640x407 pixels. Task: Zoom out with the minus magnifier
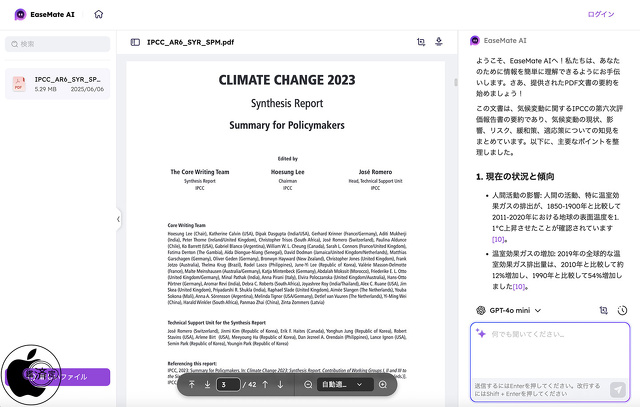[x=308, y=385]
